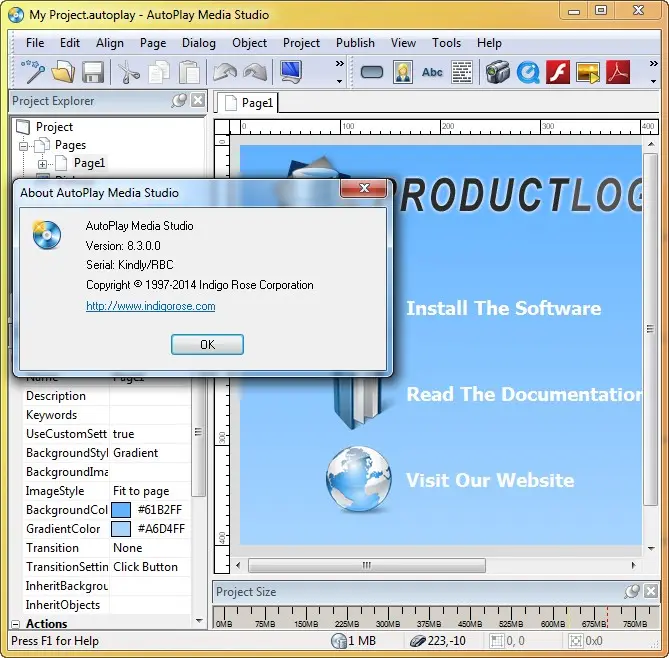This screenshot has width=669, height=658.
Task: Open the File menu
Action: coord(35,43)
